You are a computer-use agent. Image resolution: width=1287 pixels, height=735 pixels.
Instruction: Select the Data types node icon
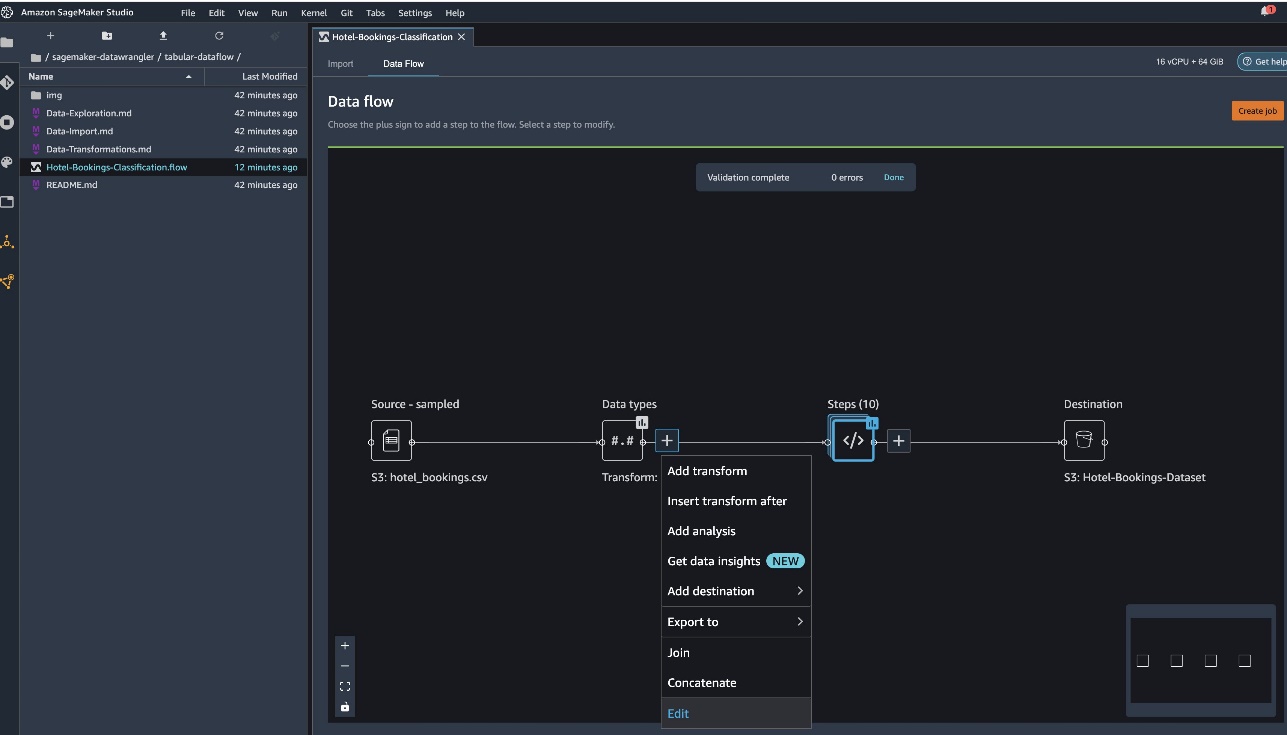(x=622, y=440)
